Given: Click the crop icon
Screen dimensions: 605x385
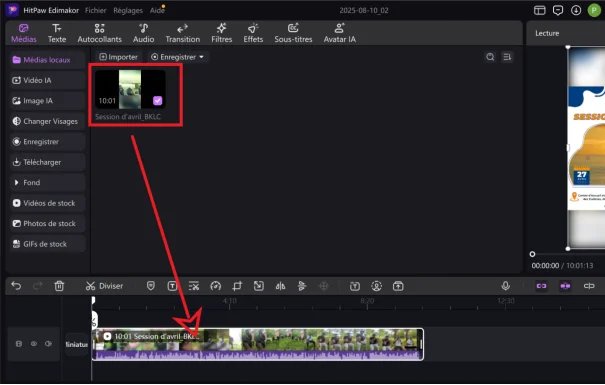Looking at the screenshot, I should [237, 286].
